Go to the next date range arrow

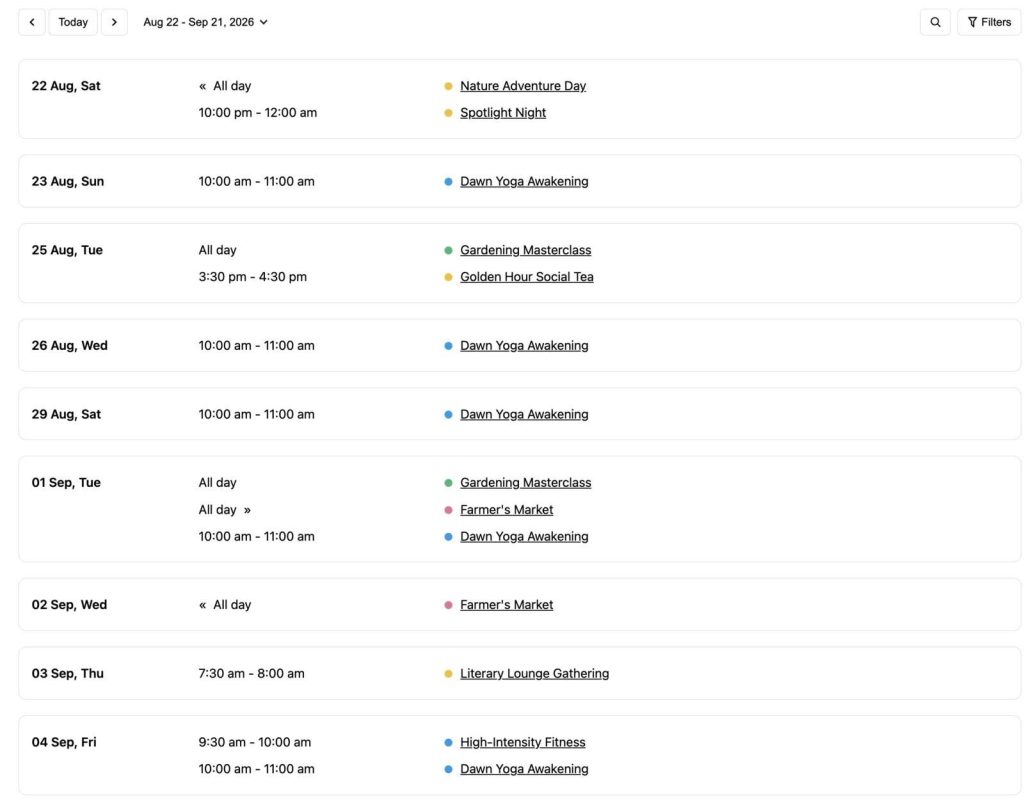click(114, 22)
